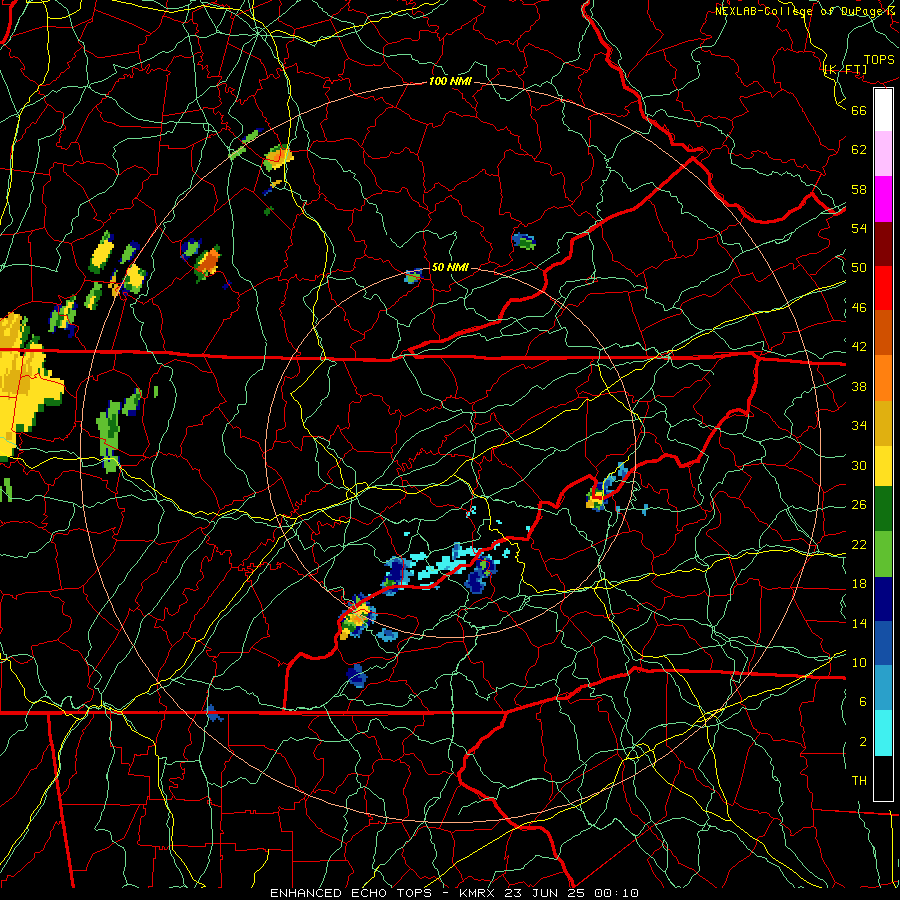Click the light green legend swatch

pos(883,554)
